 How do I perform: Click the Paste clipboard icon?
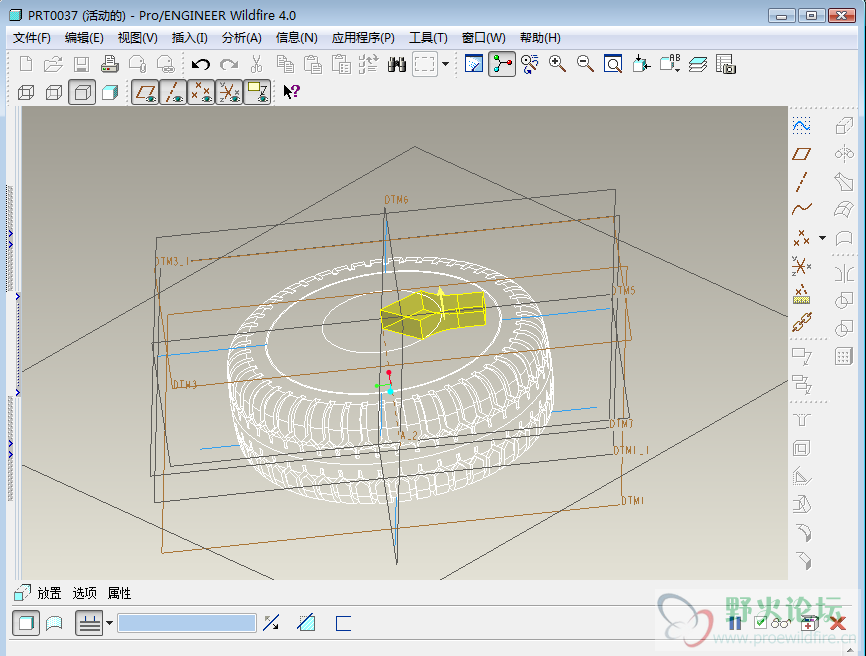click(313, 65)
